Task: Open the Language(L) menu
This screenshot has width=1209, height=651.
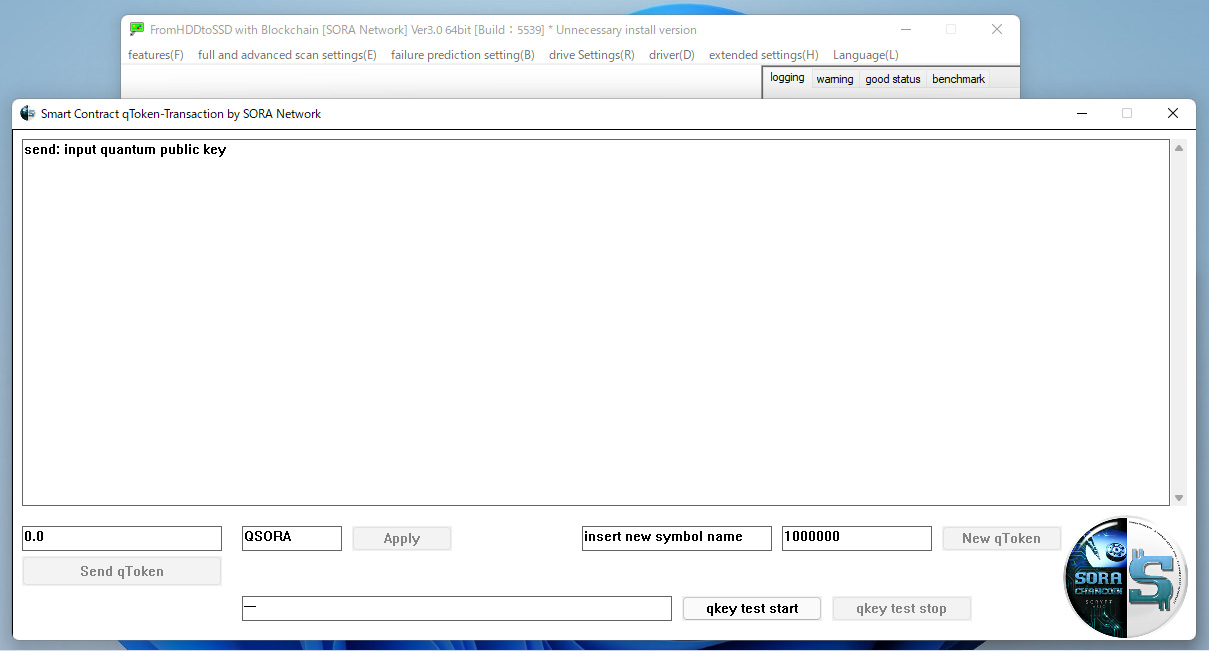Action: tap(866, 55)
